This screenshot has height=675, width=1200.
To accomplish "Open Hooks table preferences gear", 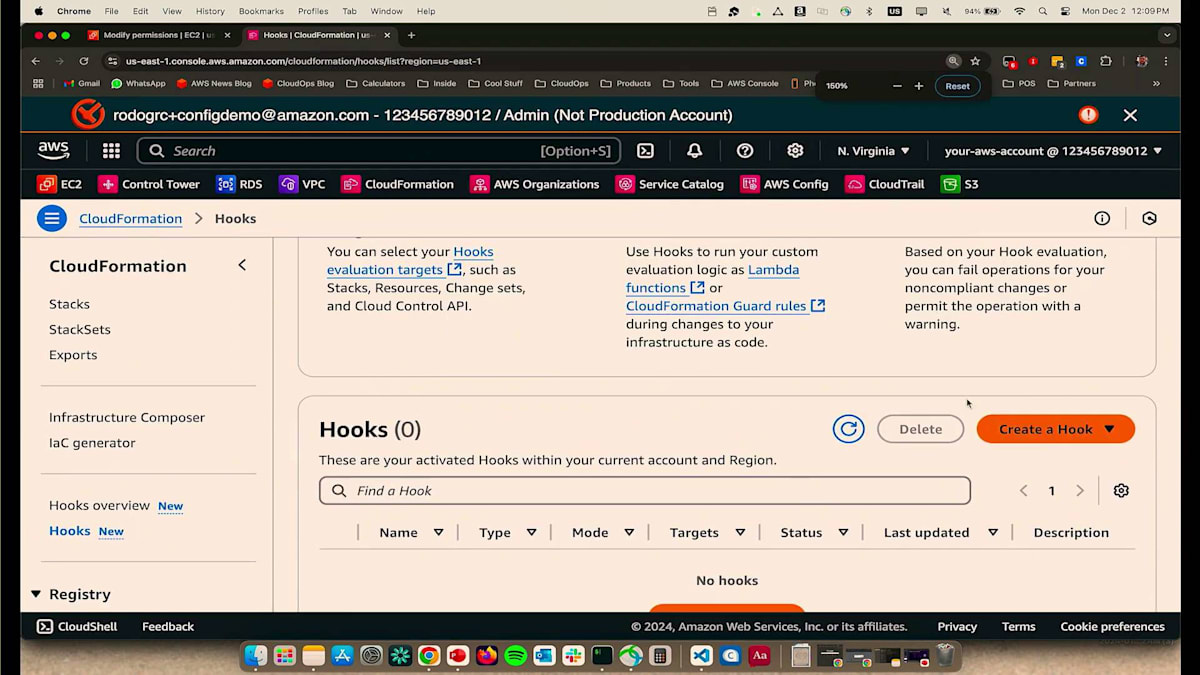I will (1121, 491).
